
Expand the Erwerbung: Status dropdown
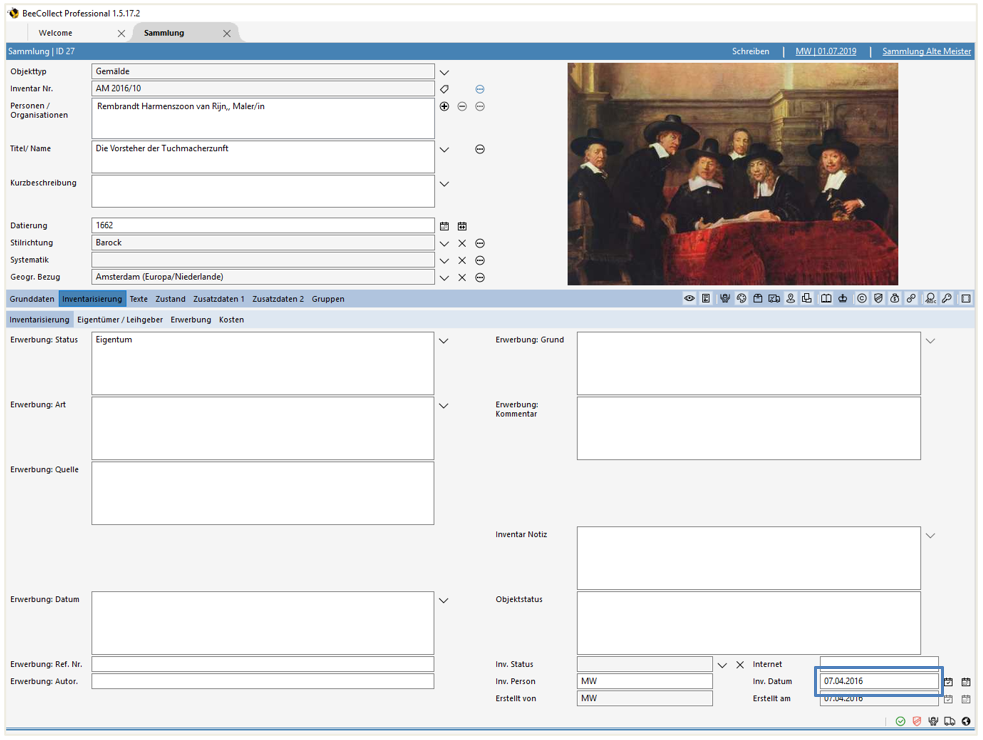pos(443,340)
